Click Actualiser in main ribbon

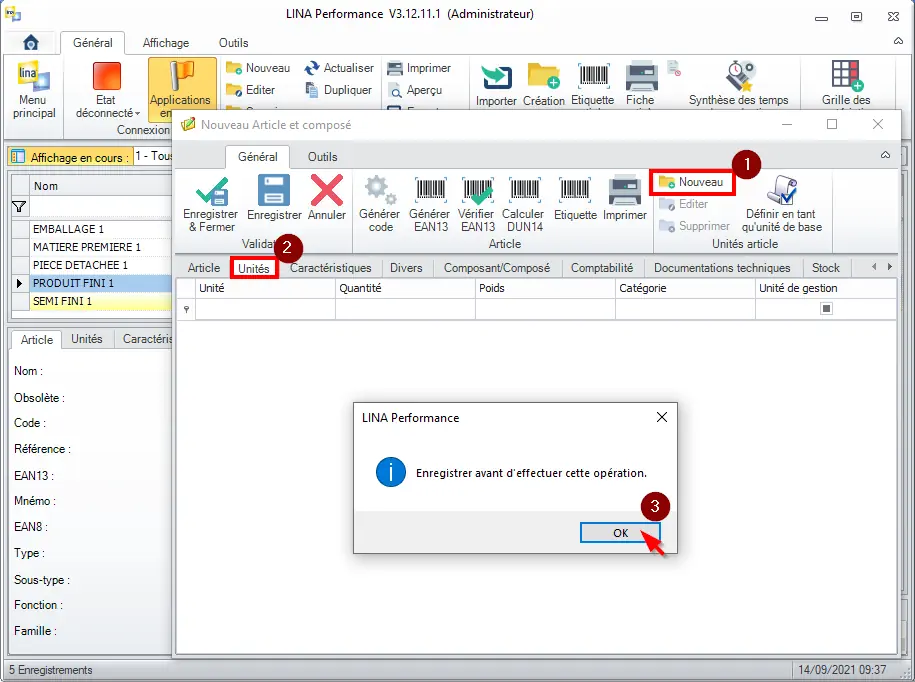[339, 68]
